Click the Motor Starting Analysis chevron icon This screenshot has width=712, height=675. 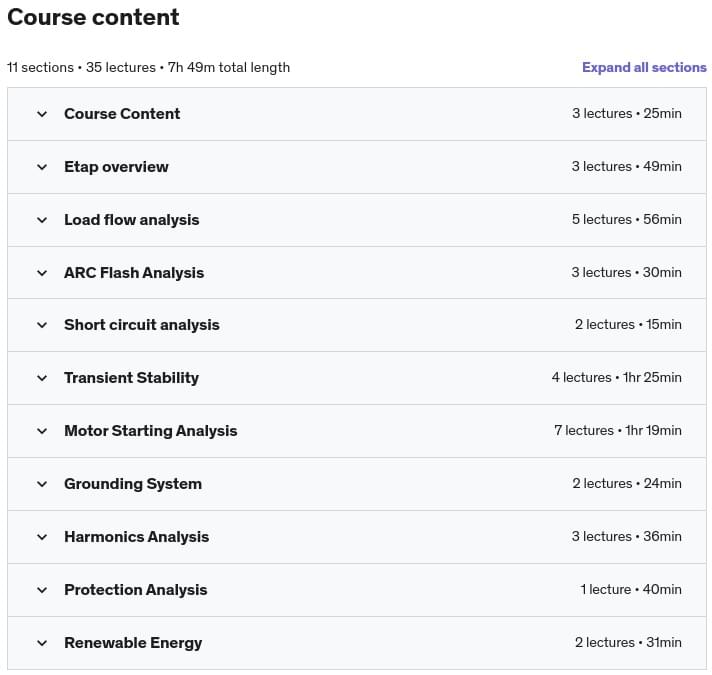coord(42,431)
